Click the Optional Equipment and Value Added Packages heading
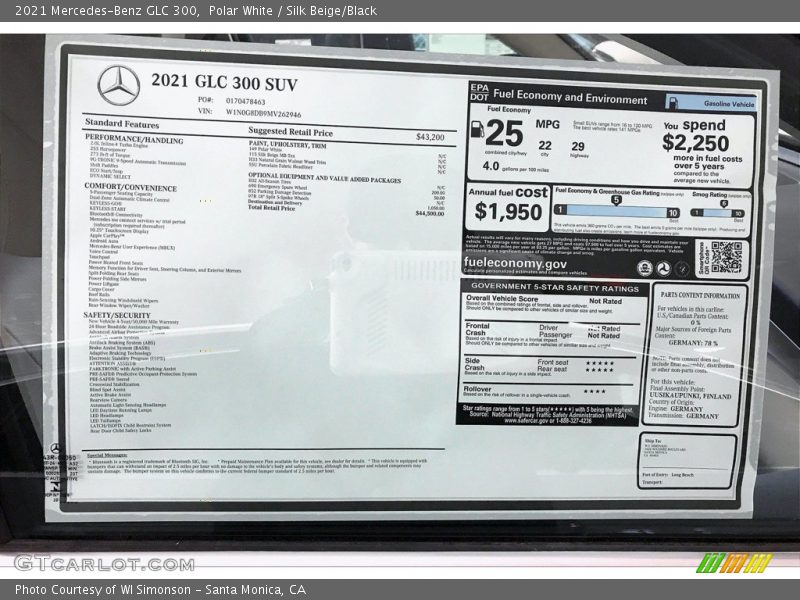Viewport: 800px width, 600px height. pos(324,178)
